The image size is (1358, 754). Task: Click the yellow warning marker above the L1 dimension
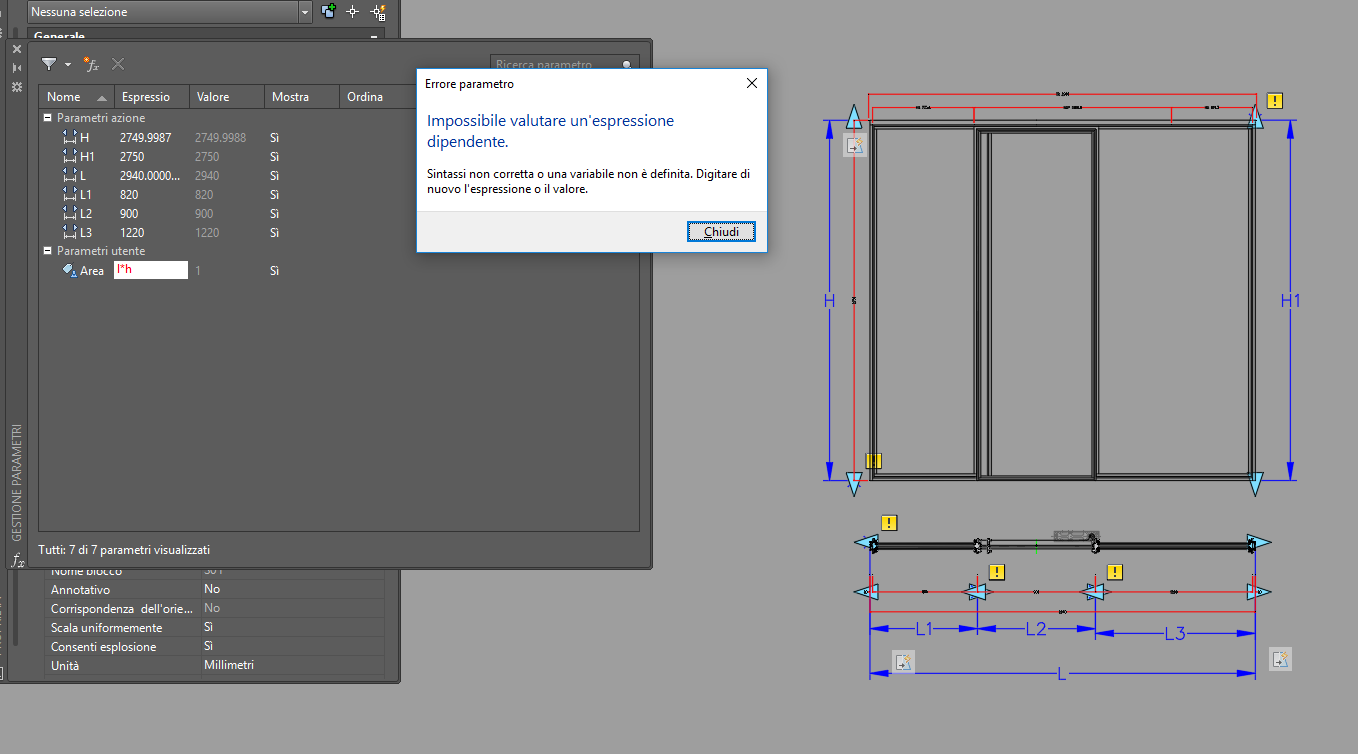(996, 571)
